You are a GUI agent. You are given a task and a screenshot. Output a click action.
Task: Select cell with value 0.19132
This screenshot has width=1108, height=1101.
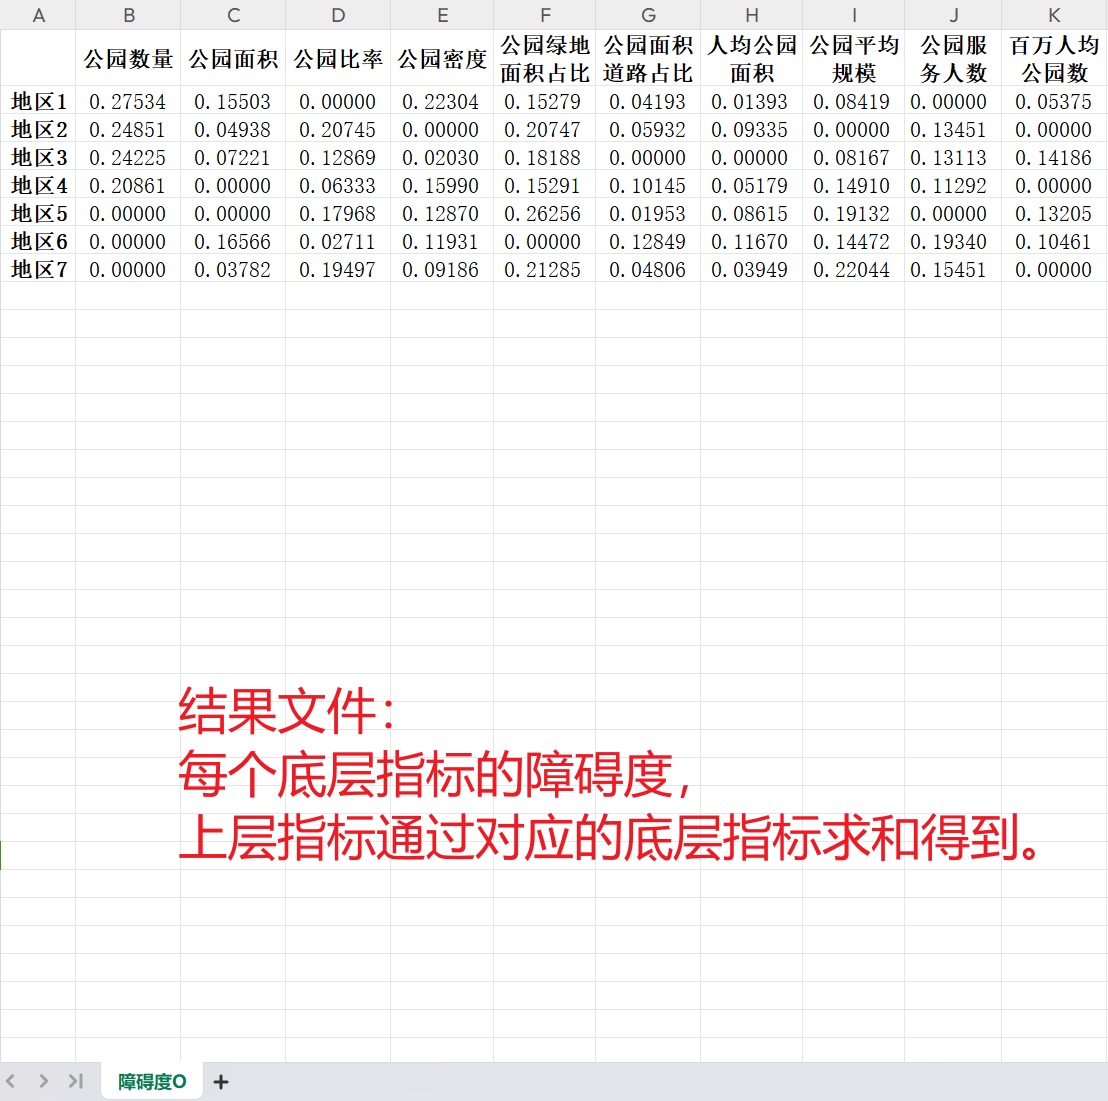(x=854, y=213)
